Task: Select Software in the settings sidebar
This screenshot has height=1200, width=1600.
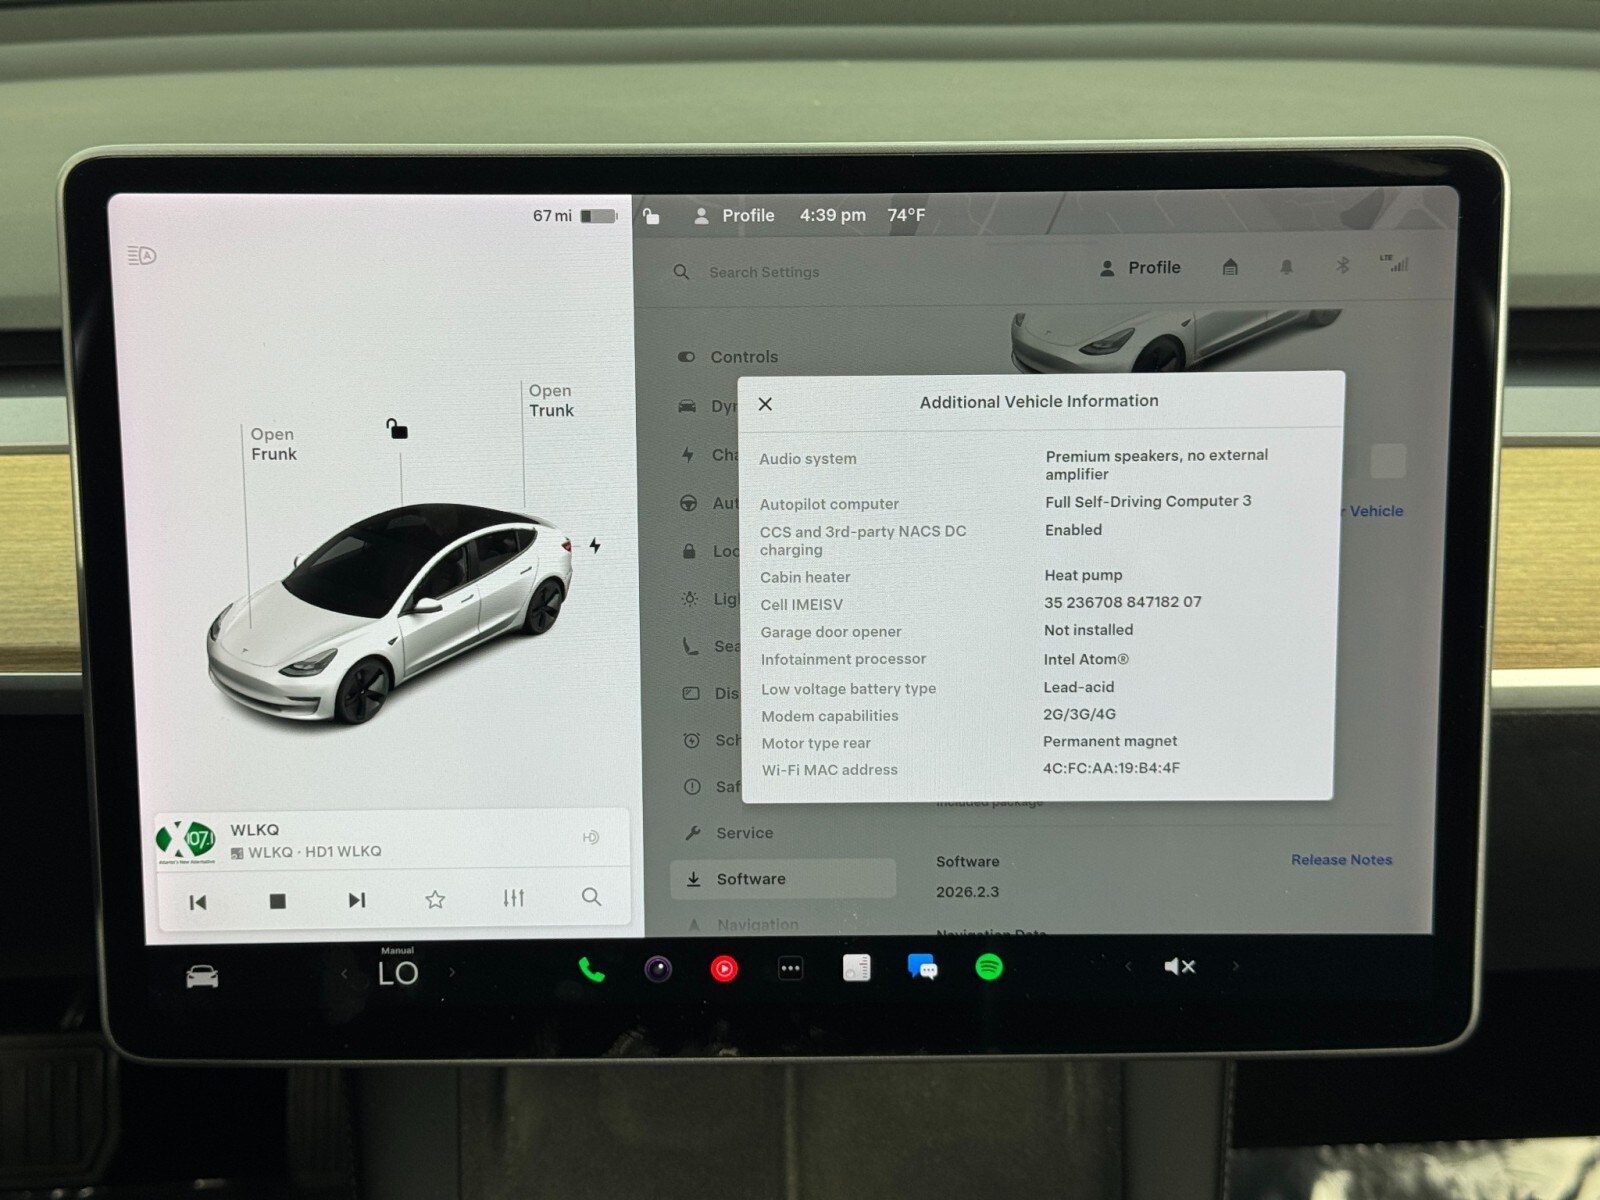Action: tap(750, 879)
